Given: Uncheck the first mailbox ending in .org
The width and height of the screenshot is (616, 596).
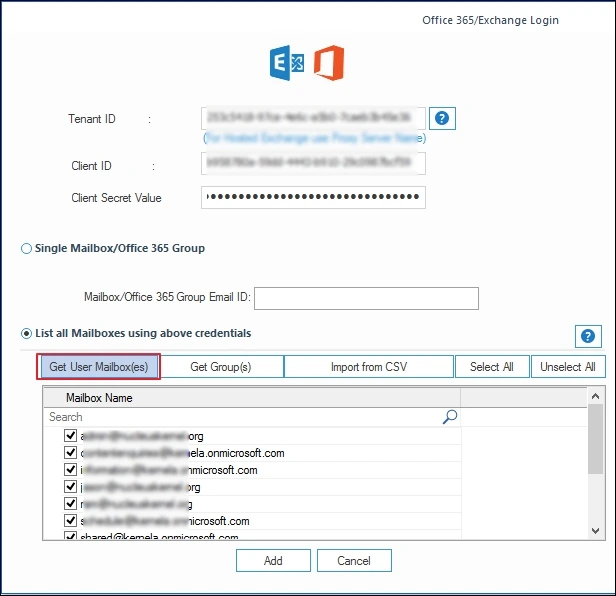Looking at the screenshot, I should pos(70,435).
